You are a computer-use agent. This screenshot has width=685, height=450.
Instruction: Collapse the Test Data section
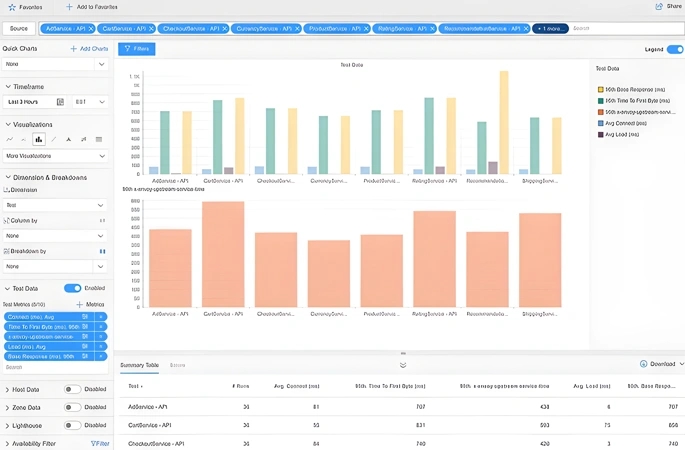pyautogui.click(x=7, y=288)
